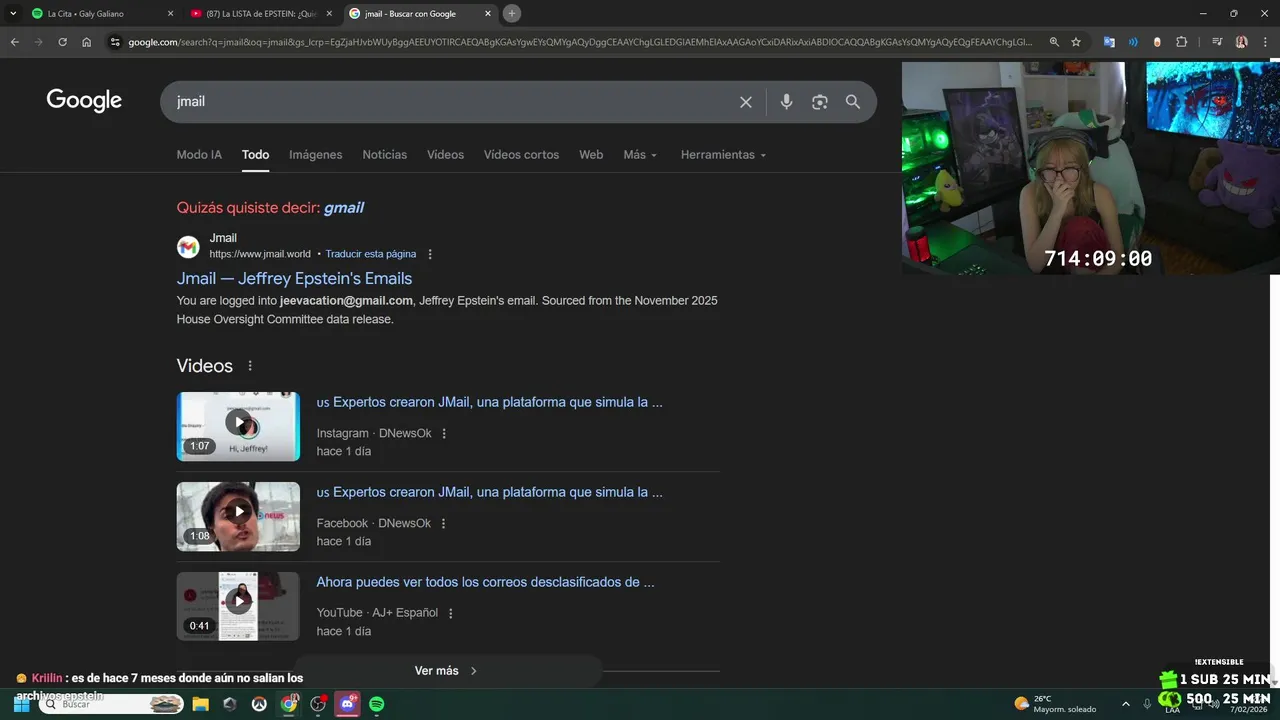The image size is (1280, 720).
Task: Select Imágenes search tab
Action: (316, 155)
